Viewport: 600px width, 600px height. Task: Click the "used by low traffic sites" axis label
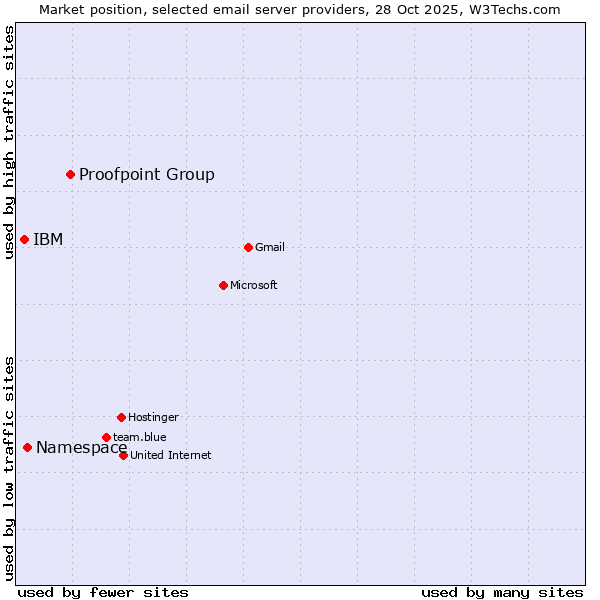(x=9, y=467)
